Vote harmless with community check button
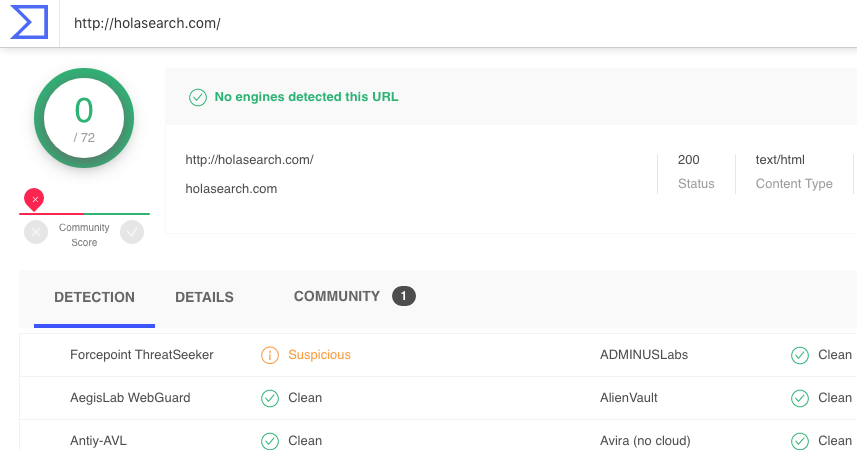857x450 pixels. 132,232
